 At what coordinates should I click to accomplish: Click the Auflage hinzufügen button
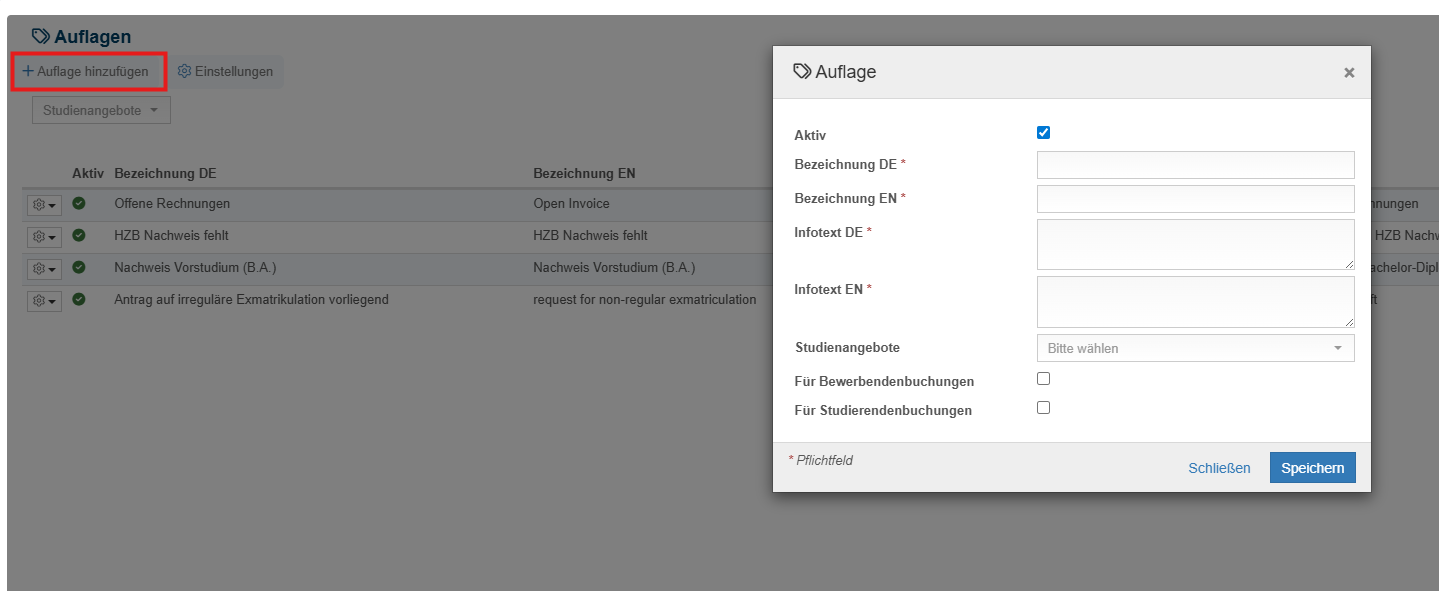point(88,71)
